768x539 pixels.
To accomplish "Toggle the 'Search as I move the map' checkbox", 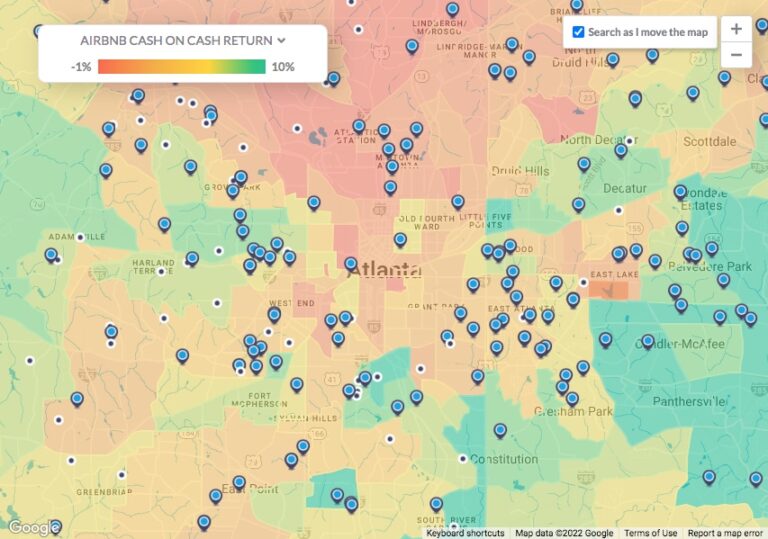I will coord(578,32).
